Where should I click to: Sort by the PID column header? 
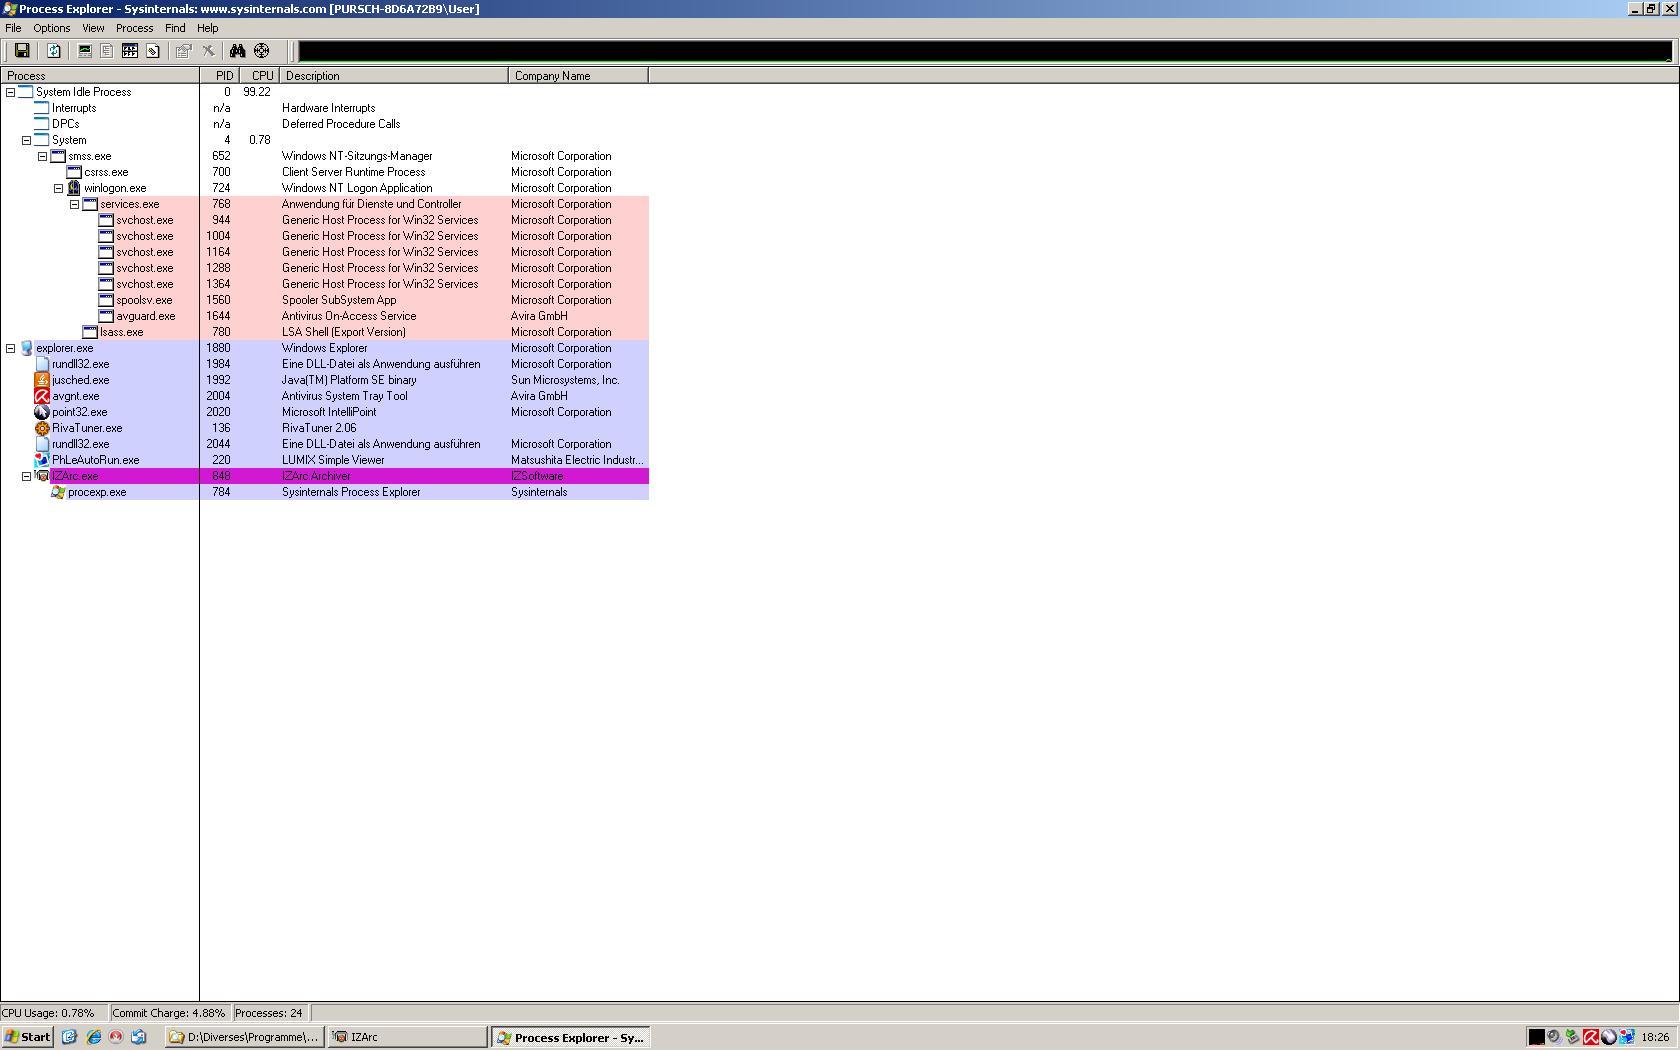coord(220,76)
